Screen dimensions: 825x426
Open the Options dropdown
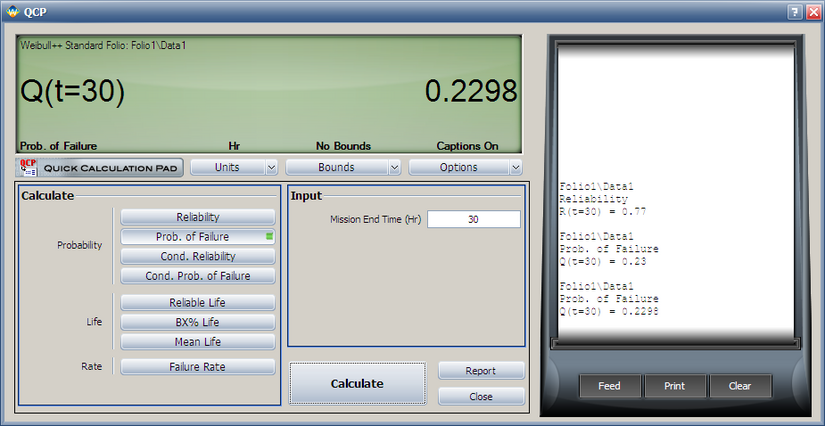pyautogui.click(x=465, y=168)
